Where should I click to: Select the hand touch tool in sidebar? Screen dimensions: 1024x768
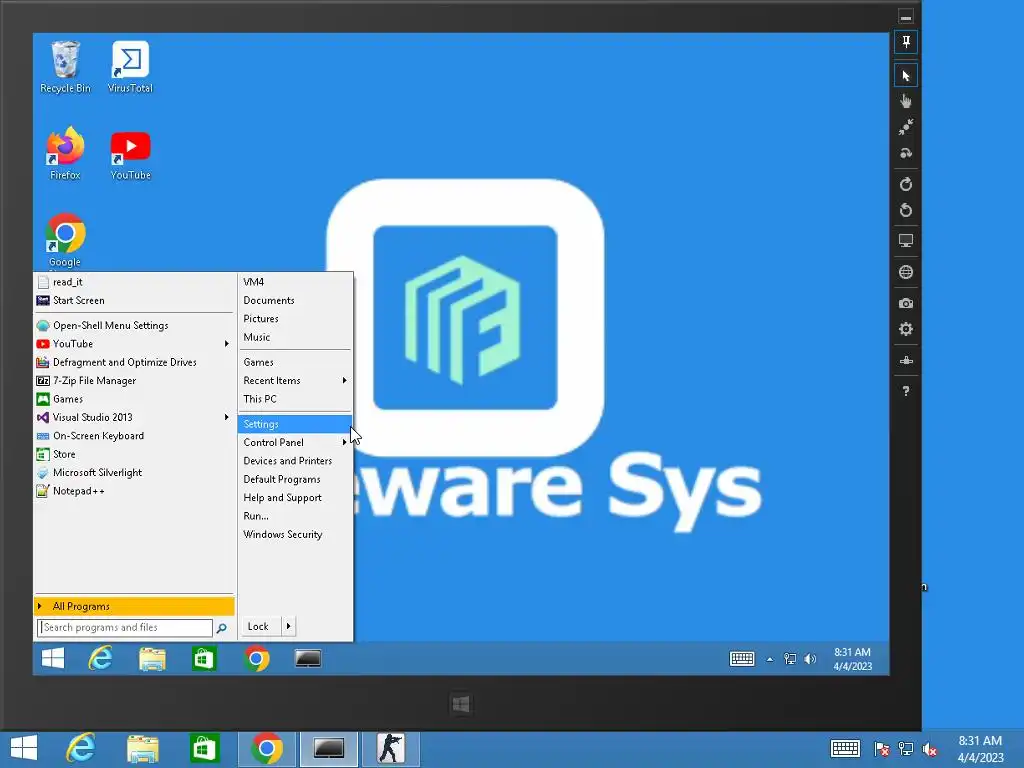point(906,101)
